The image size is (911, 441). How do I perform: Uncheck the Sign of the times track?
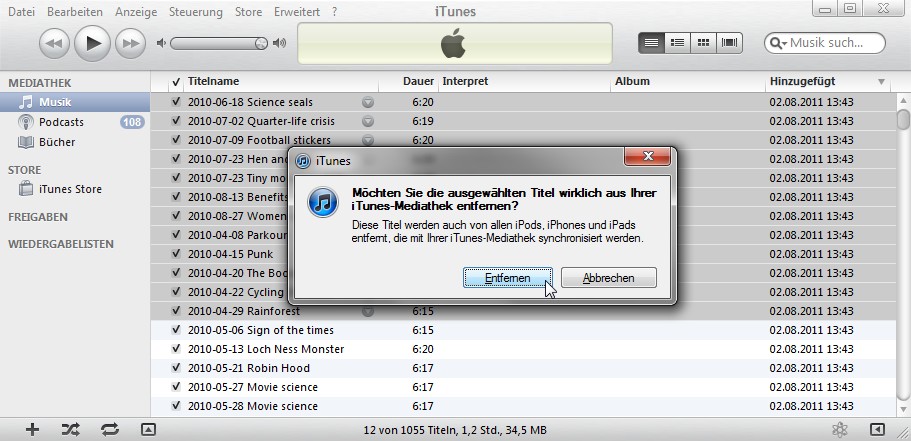[176, 330]
